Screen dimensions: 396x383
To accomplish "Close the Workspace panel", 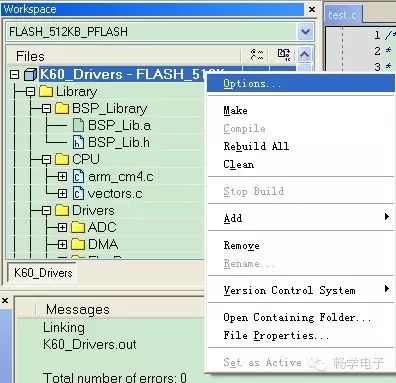I will pos(312,9).
